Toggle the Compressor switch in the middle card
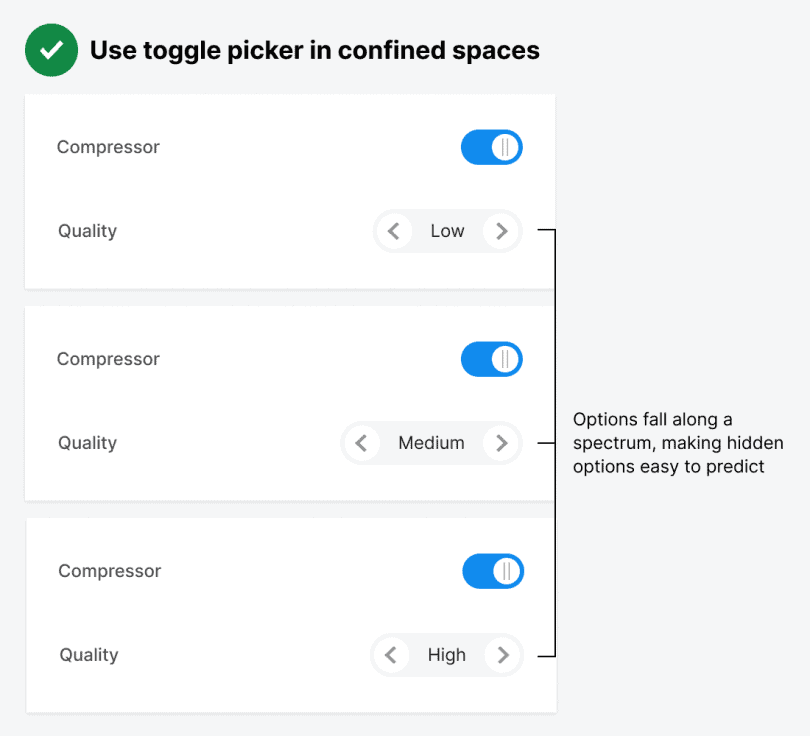The width and height of the screenshot is (810, 736). click(491, 359)
